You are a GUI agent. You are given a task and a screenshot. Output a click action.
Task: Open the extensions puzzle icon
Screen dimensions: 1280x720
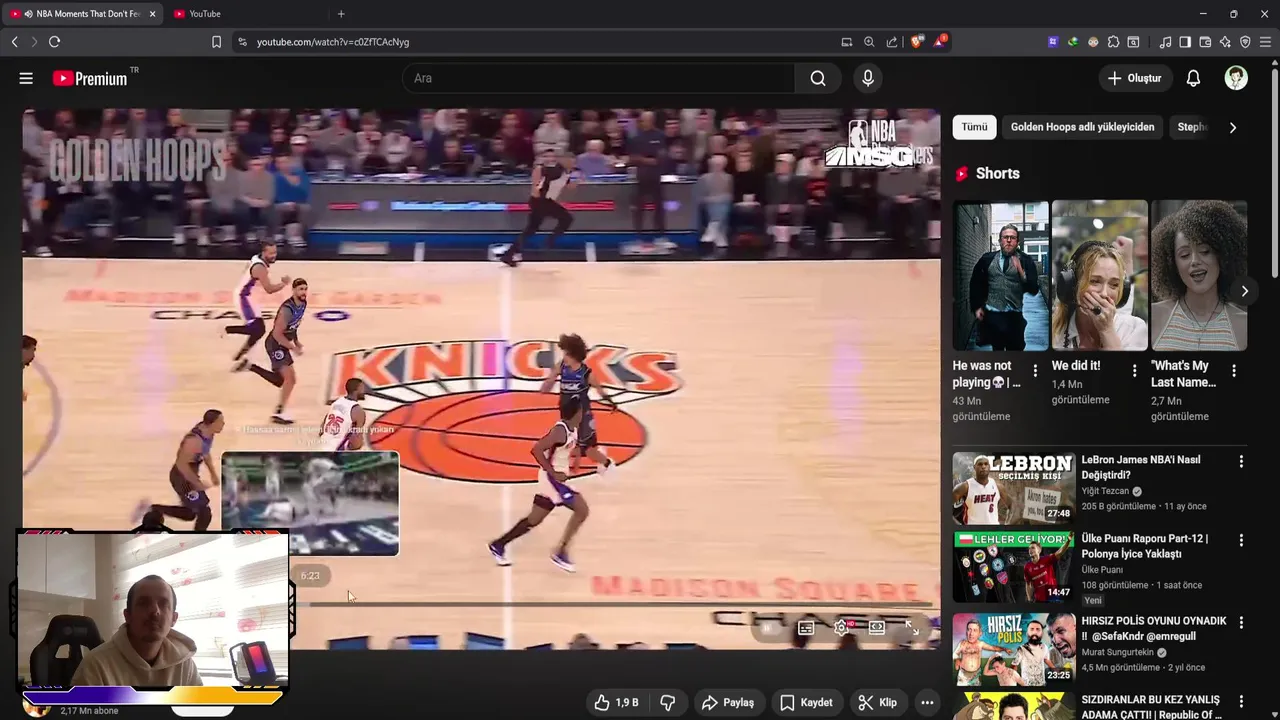click(1113, 42)
